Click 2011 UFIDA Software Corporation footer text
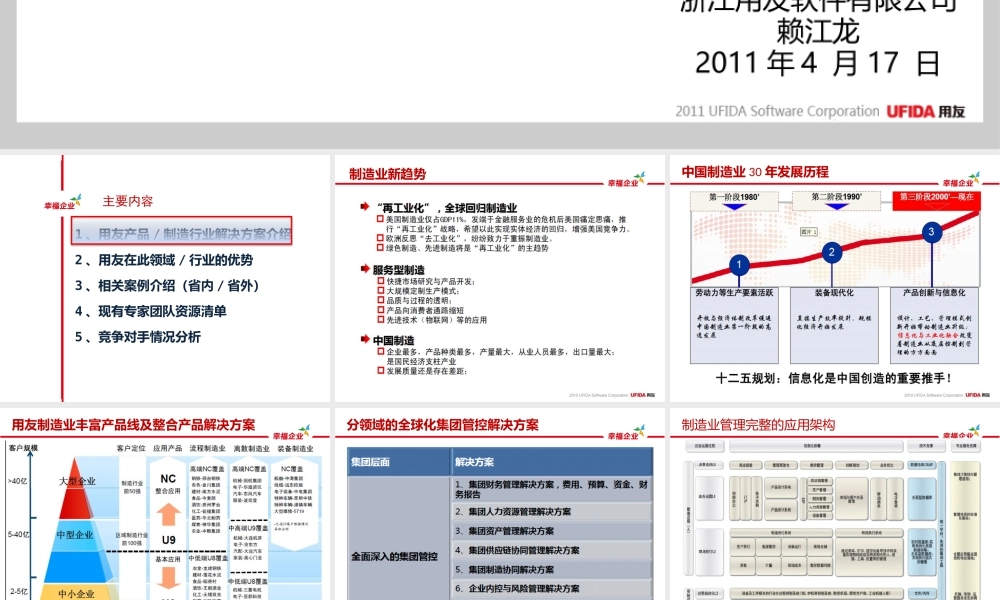This screenshot has width=1000, height=600. pos(777,112)
